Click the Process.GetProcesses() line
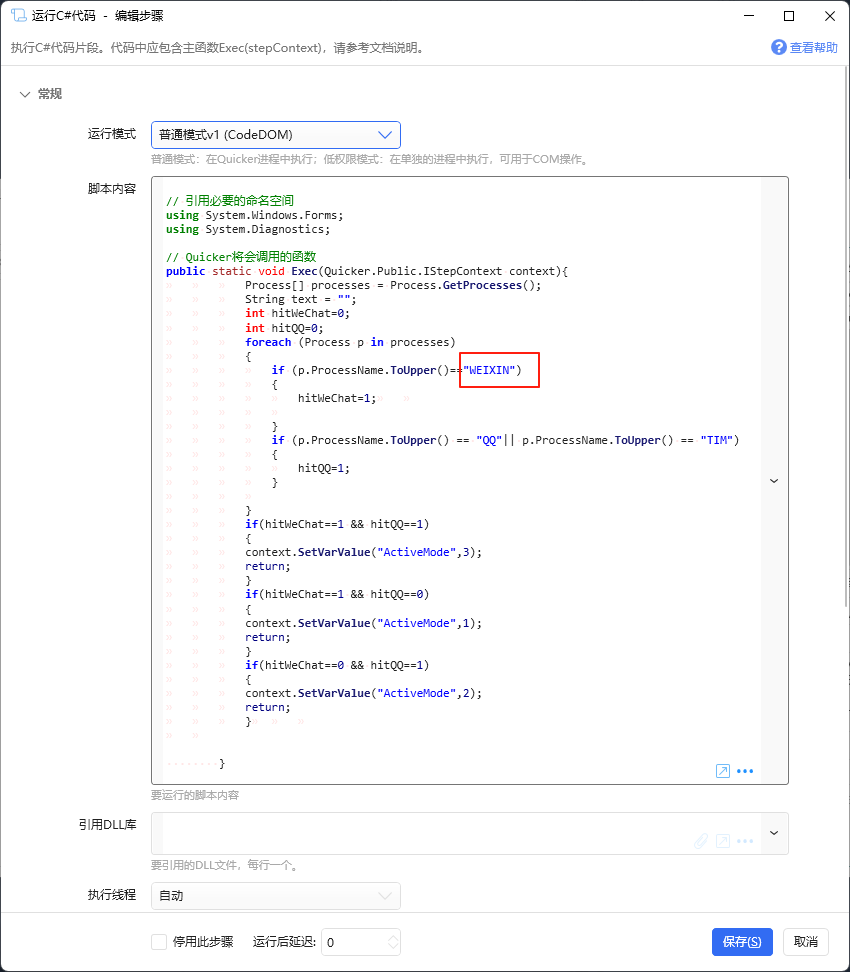850x972 pixels. (393, 285)
